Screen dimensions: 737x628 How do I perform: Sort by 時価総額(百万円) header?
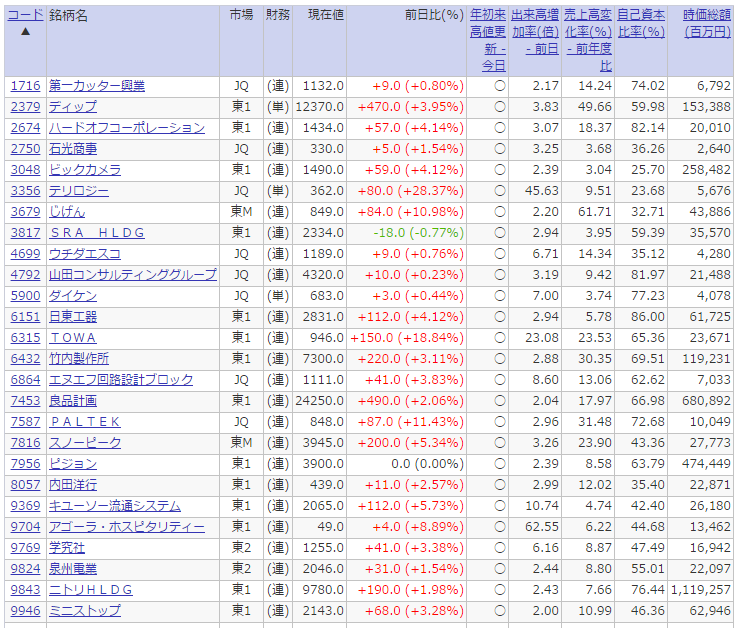click(x=707, y=24)
